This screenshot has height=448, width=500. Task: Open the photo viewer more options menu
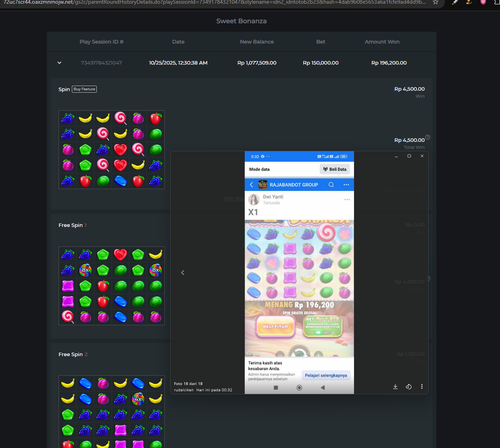422,387
